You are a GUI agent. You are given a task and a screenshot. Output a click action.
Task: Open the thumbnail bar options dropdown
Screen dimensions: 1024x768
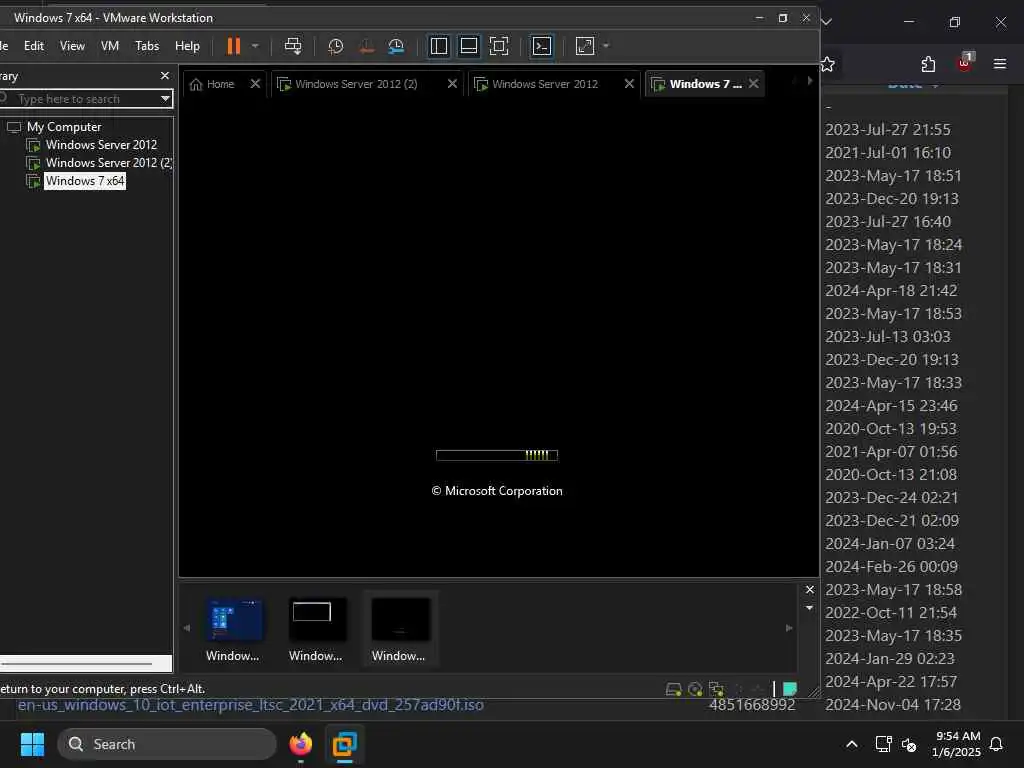point(810,608)
